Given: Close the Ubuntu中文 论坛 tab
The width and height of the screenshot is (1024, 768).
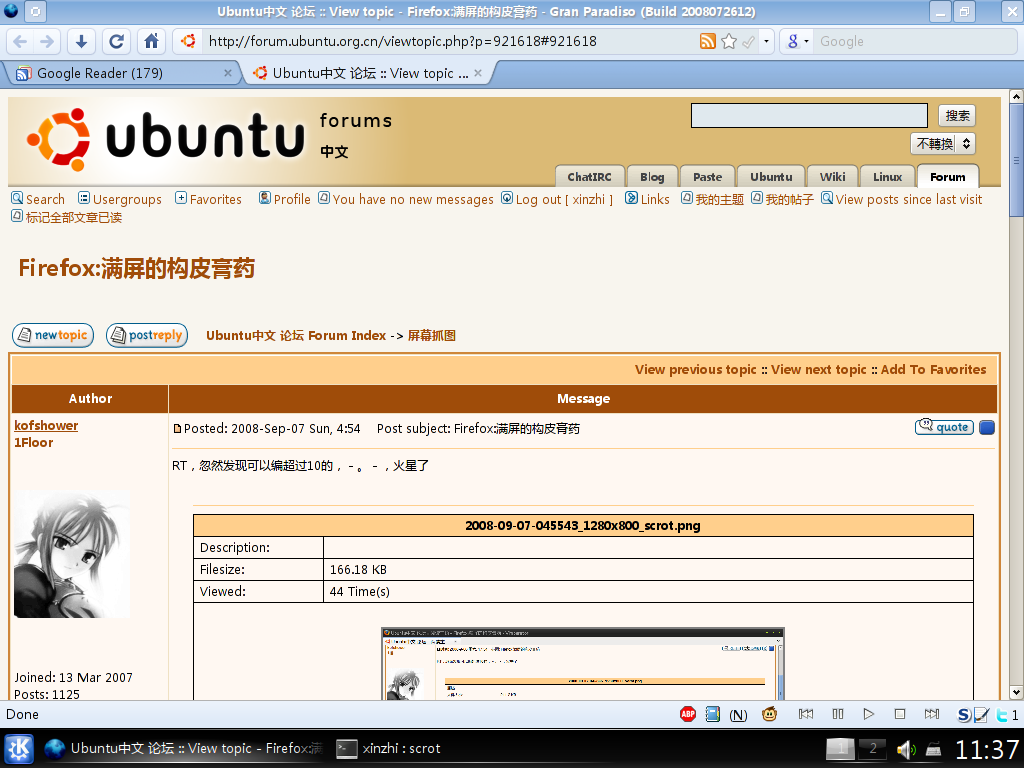Looking at the screenshot, I should 478,73.
